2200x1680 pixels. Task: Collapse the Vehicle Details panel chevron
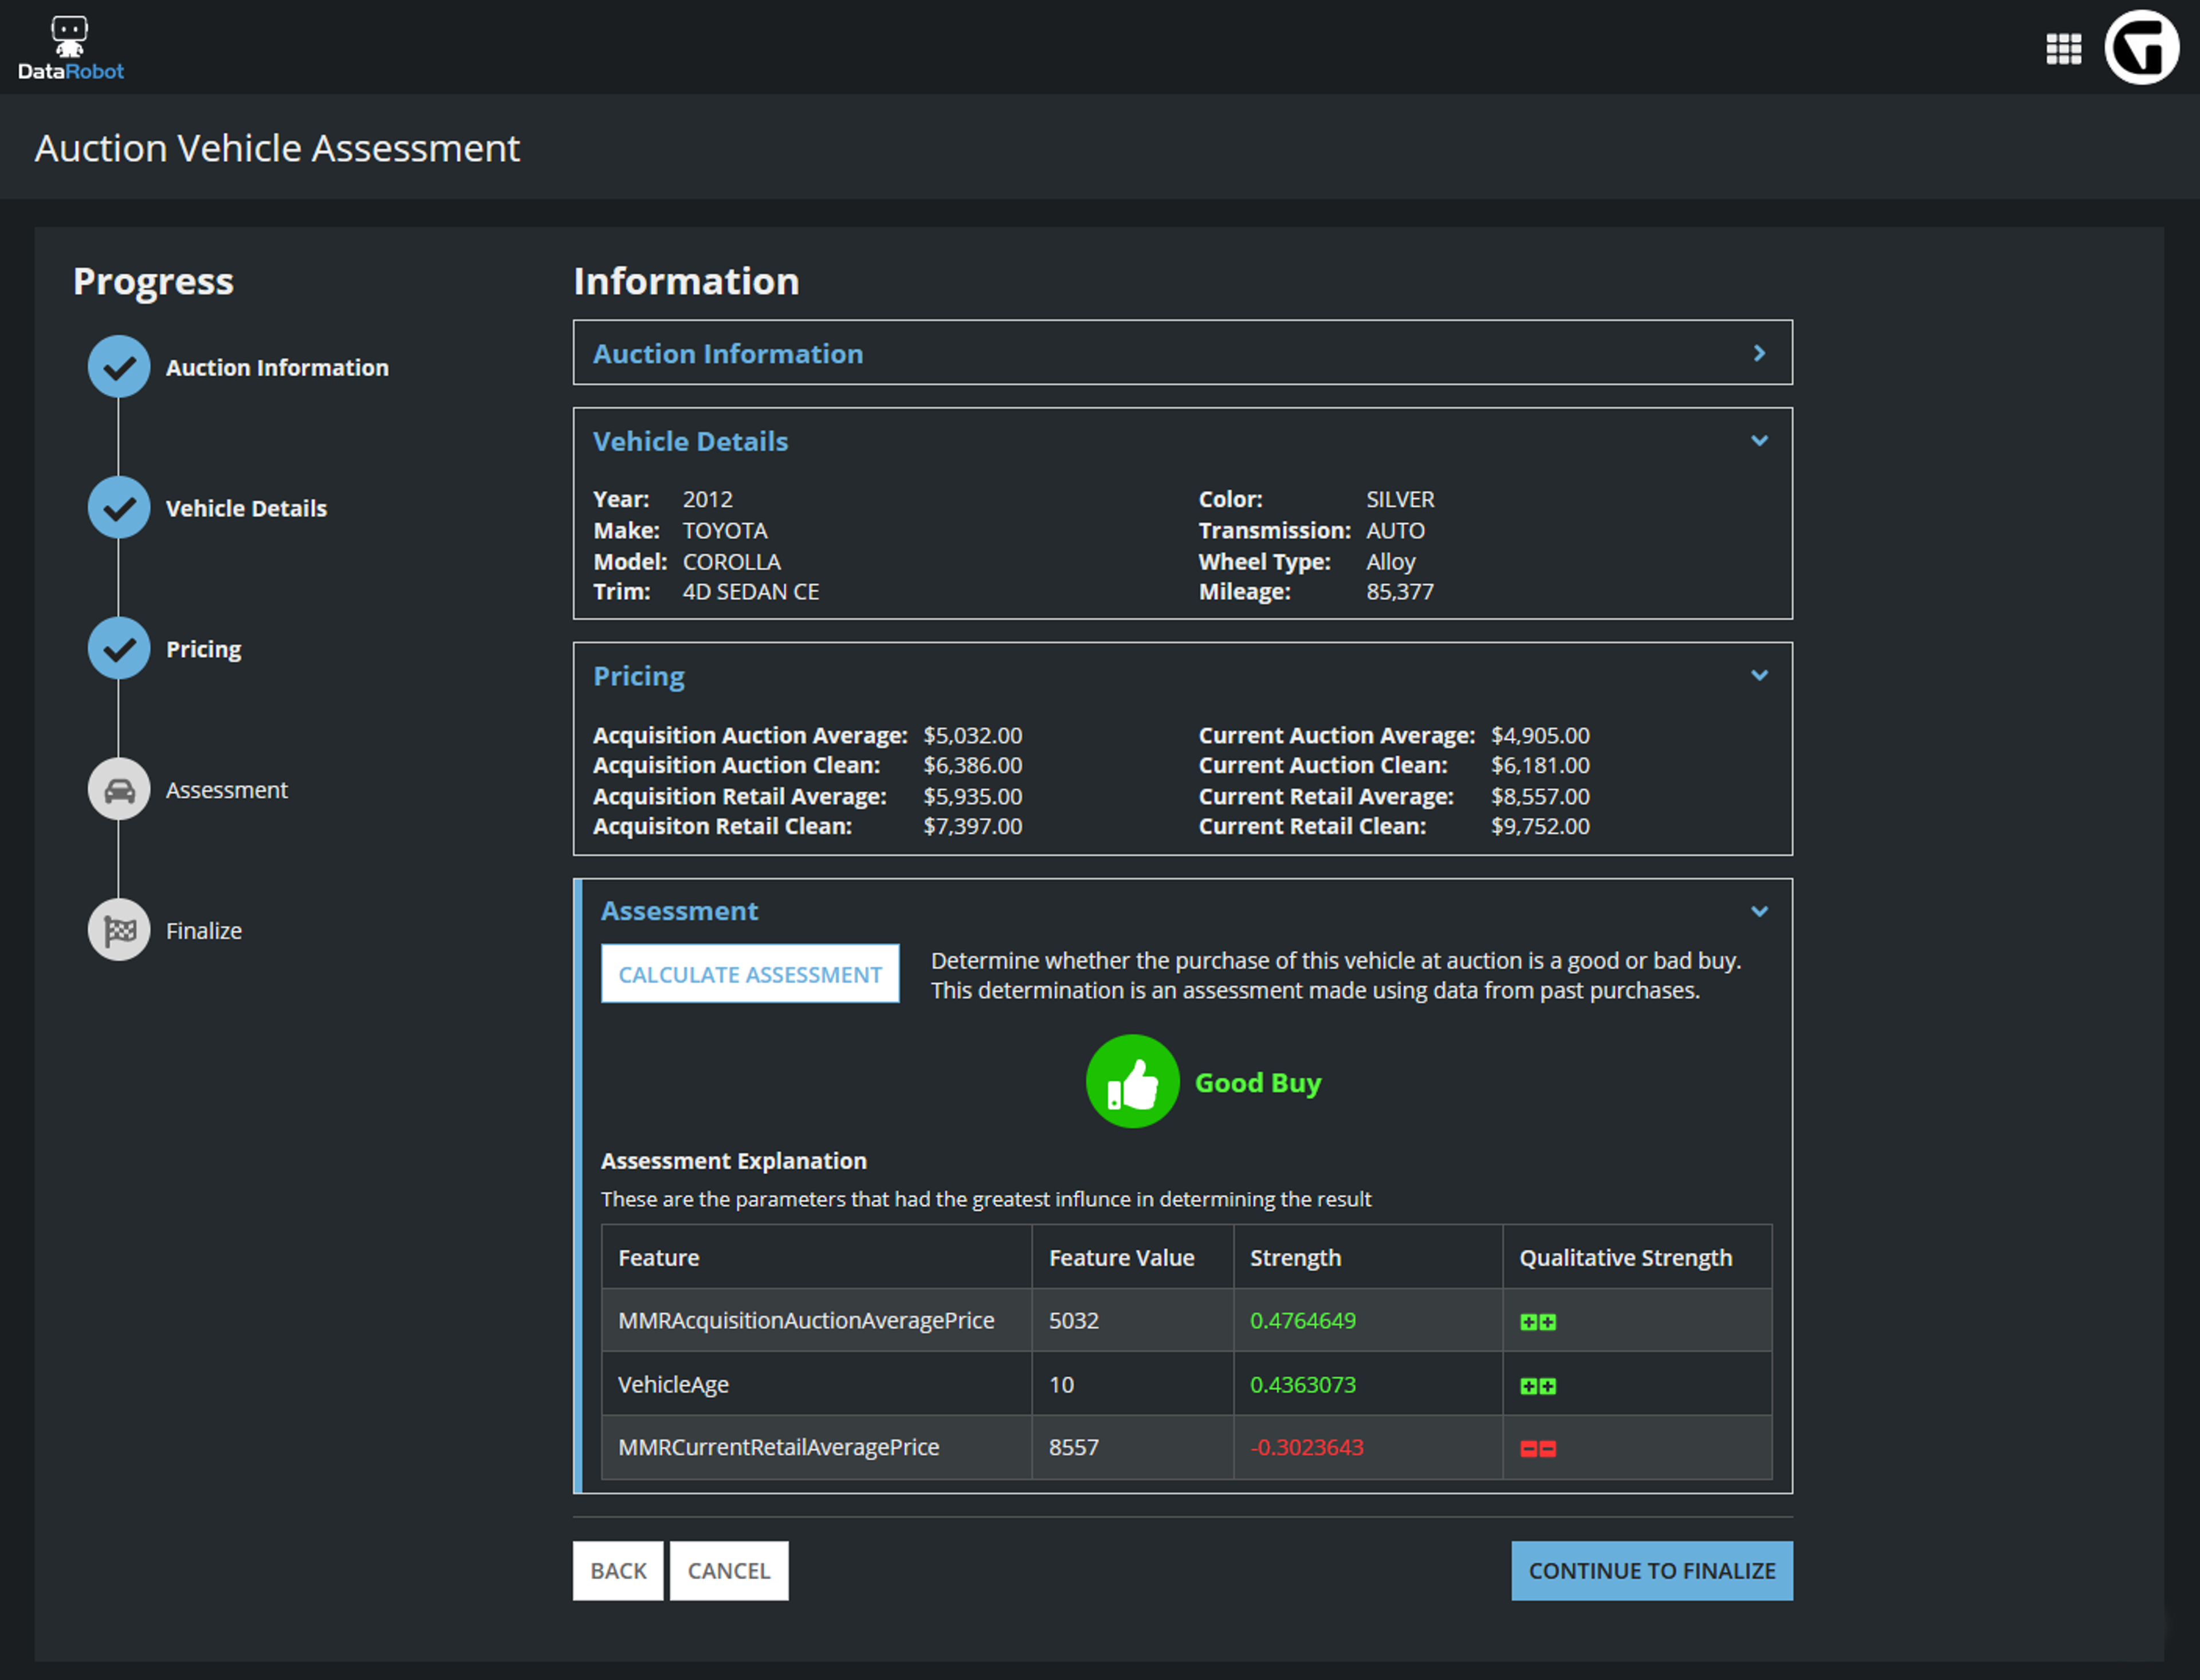click(x=1759, y=441)
